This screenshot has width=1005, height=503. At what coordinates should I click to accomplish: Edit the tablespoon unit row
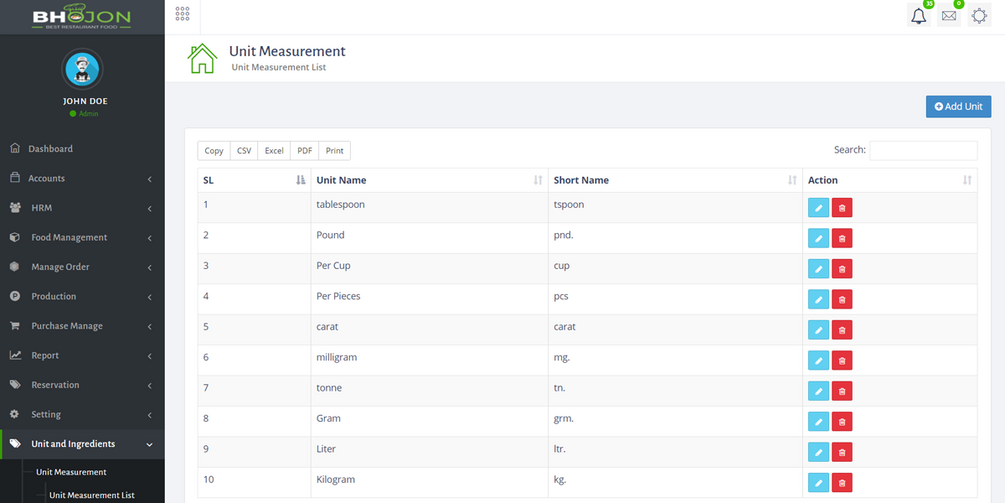point(818,208)
